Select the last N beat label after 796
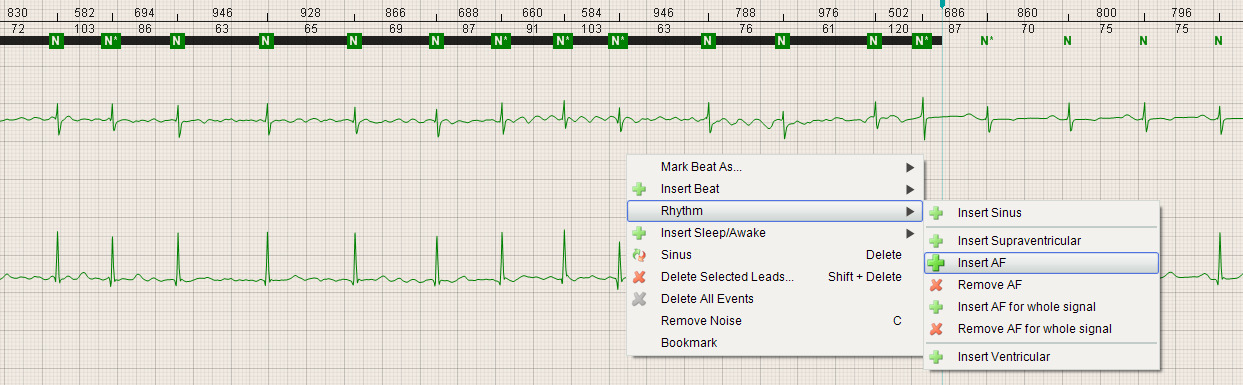The image size is (1243, 385). (1218, 41)
